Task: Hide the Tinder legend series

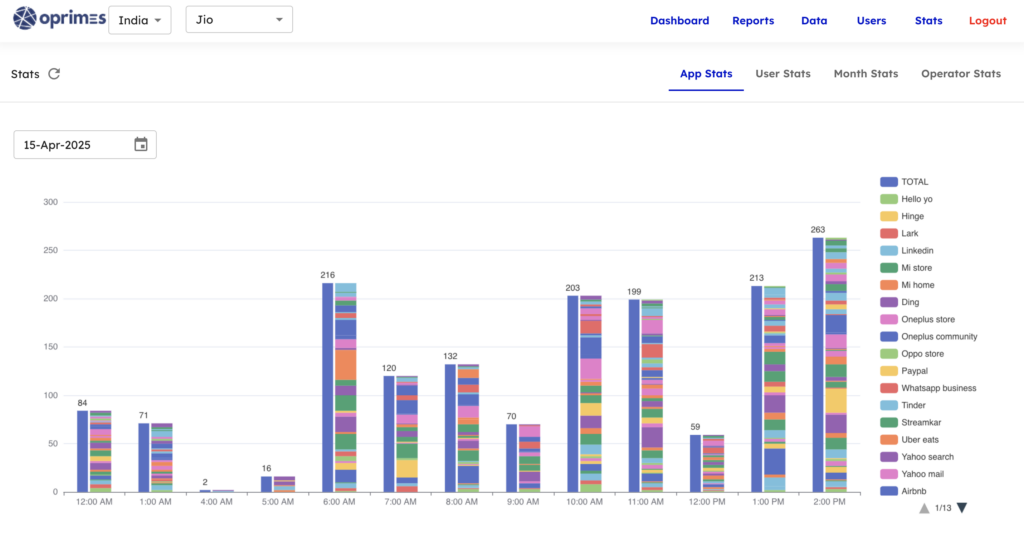Action: coord(903,405)
